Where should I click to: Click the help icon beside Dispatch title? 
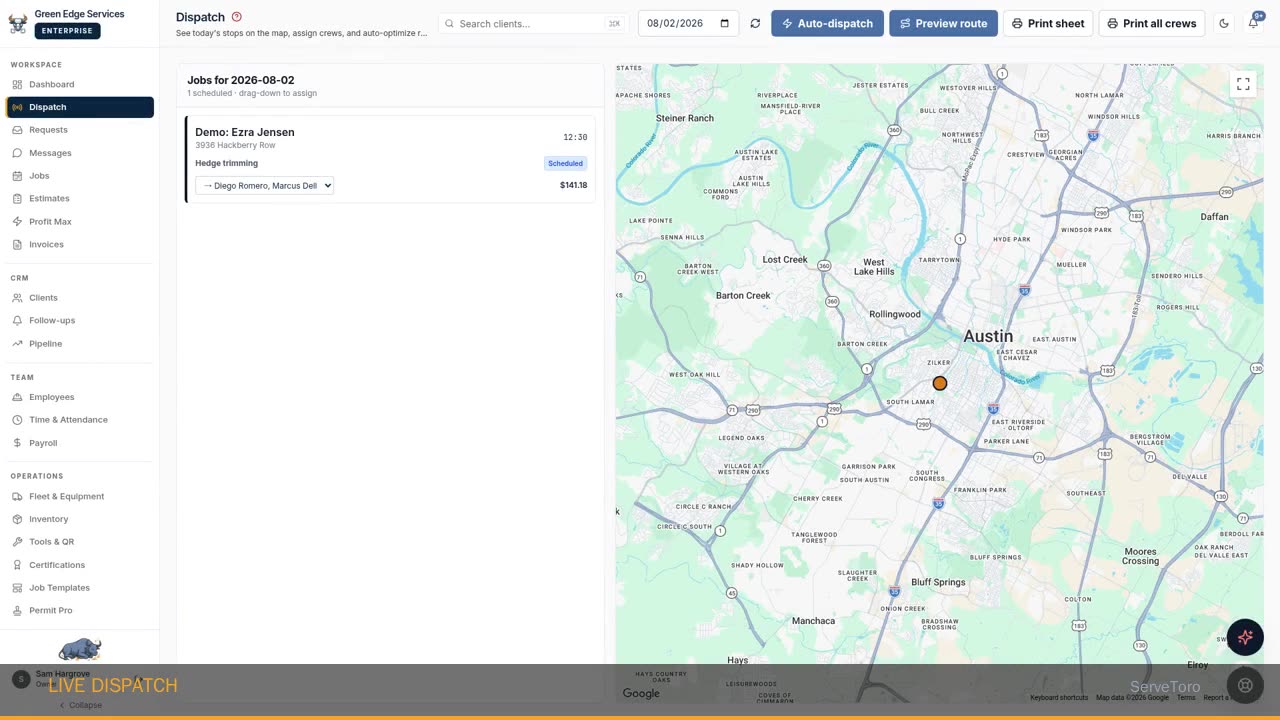click(x=237, y=17)
